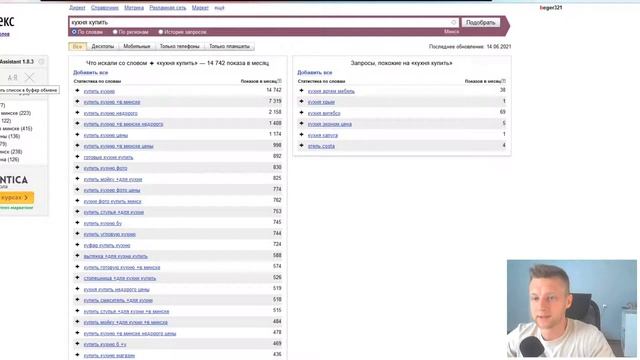Add the query with 774 impressions

point(78,189)
